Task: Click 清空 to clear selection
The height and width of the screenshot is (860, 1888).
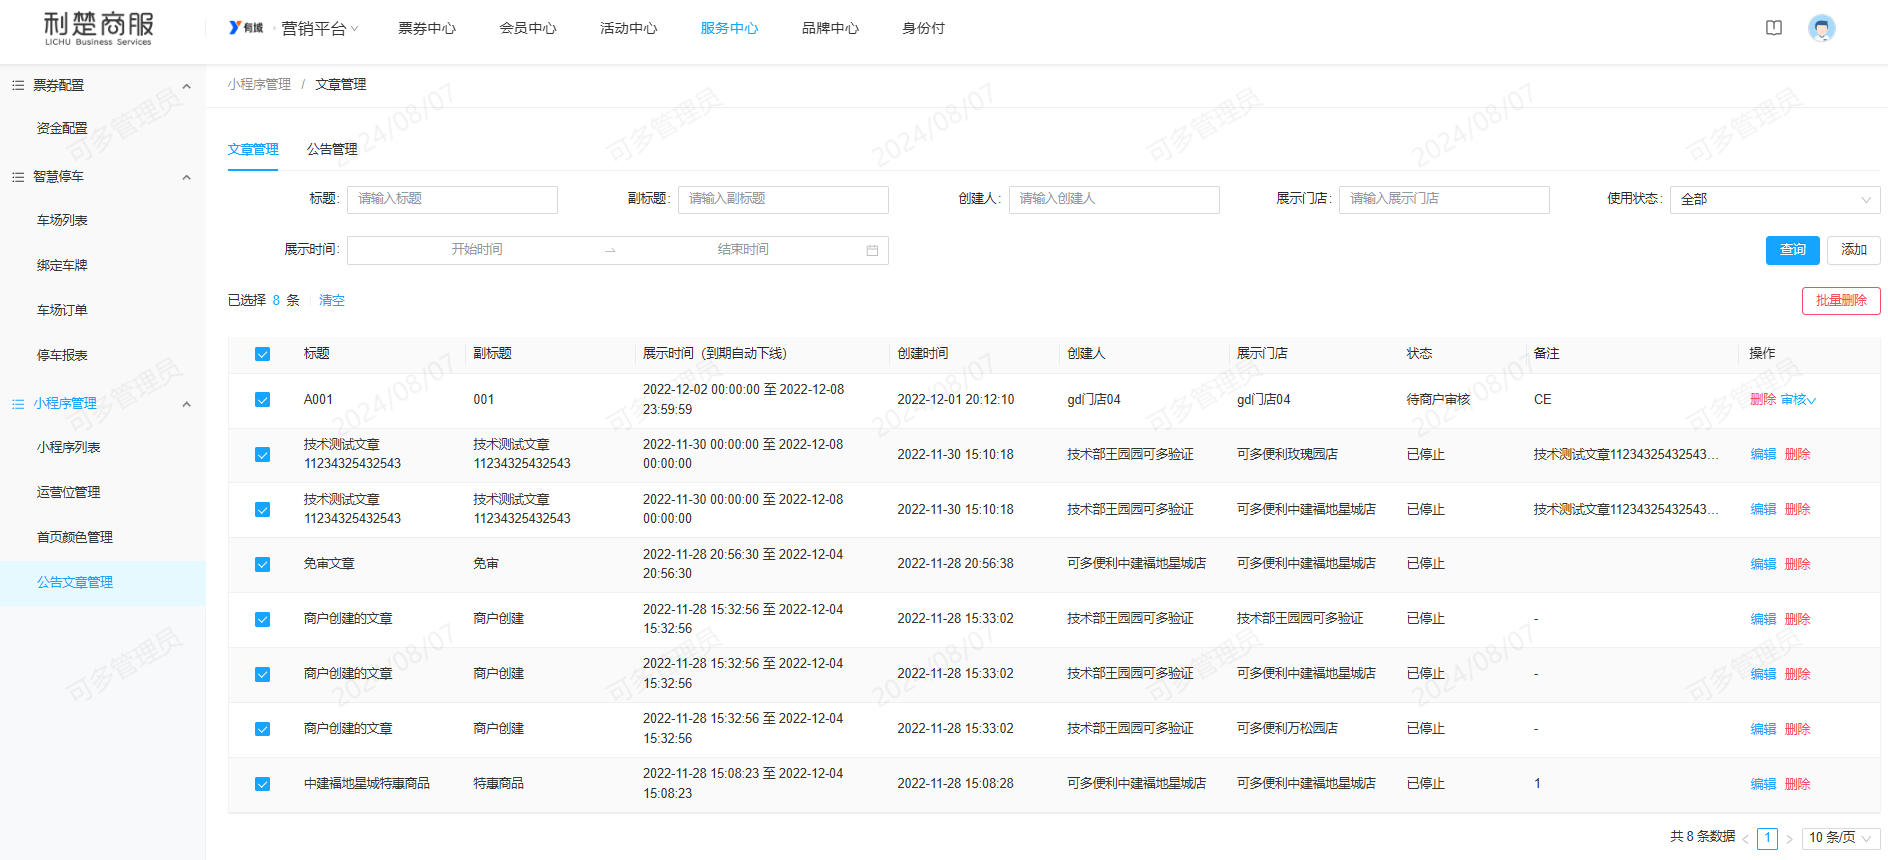Action: (332, 300)
